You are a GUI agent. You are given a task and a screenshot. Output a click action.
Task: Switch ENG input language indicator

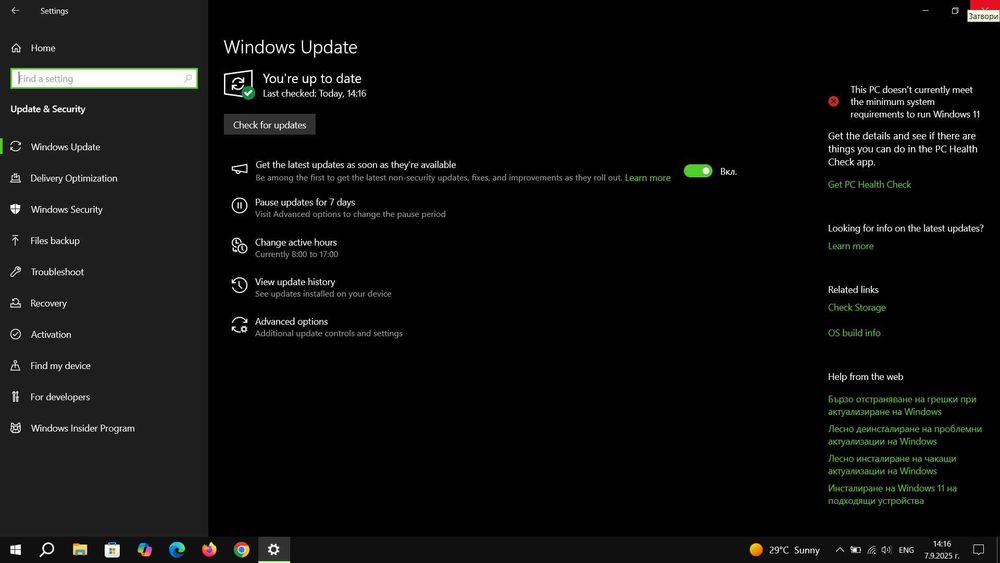click(x=906, y=550)
